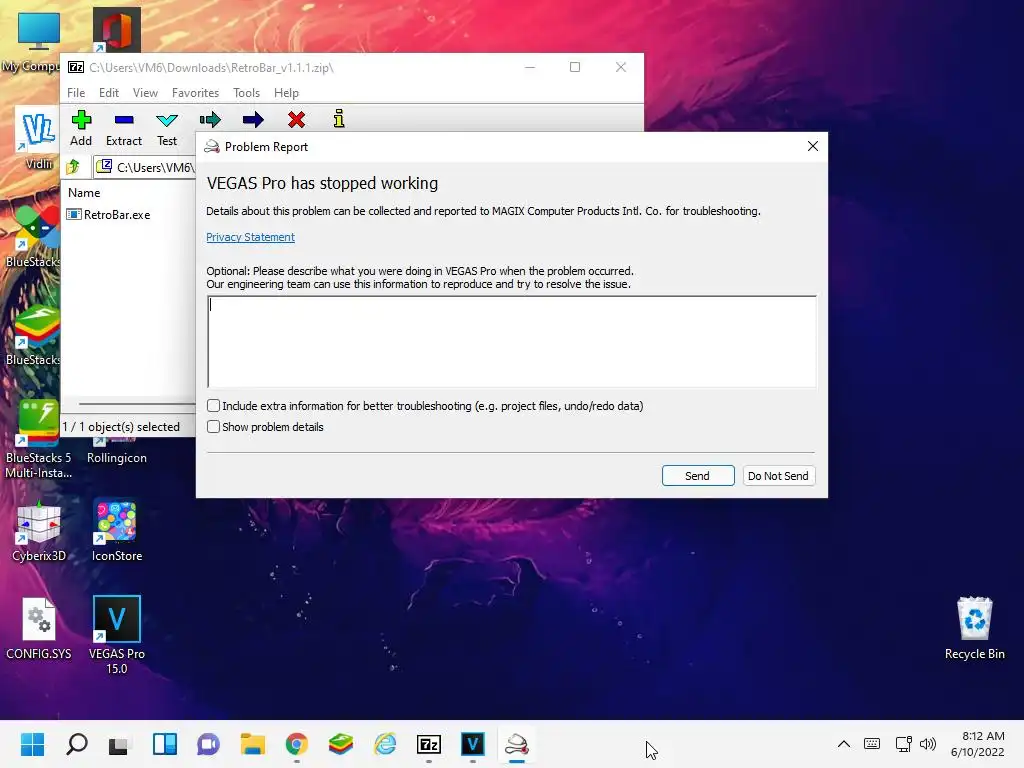
Task: Select RetroBar.exe in the 7-Zip file list
Action: click(x=109, y=215)
